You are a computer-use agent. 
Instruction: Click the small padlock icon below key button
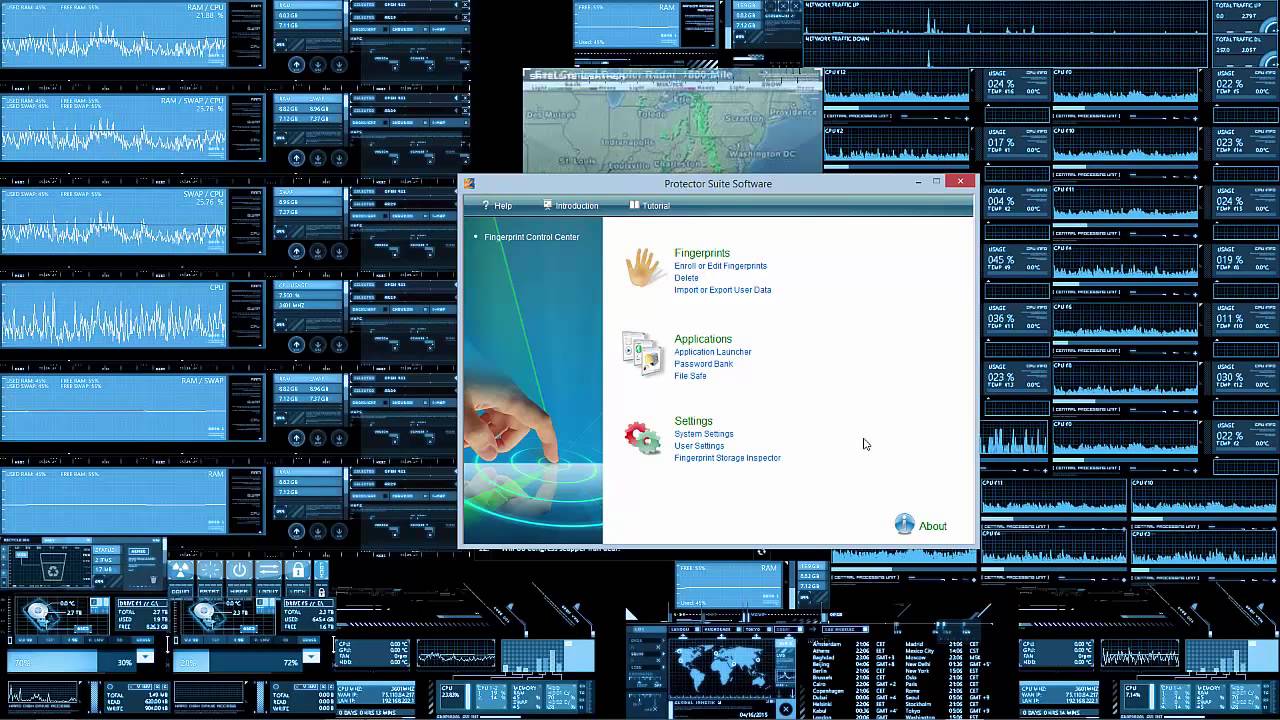pos(321,592)
